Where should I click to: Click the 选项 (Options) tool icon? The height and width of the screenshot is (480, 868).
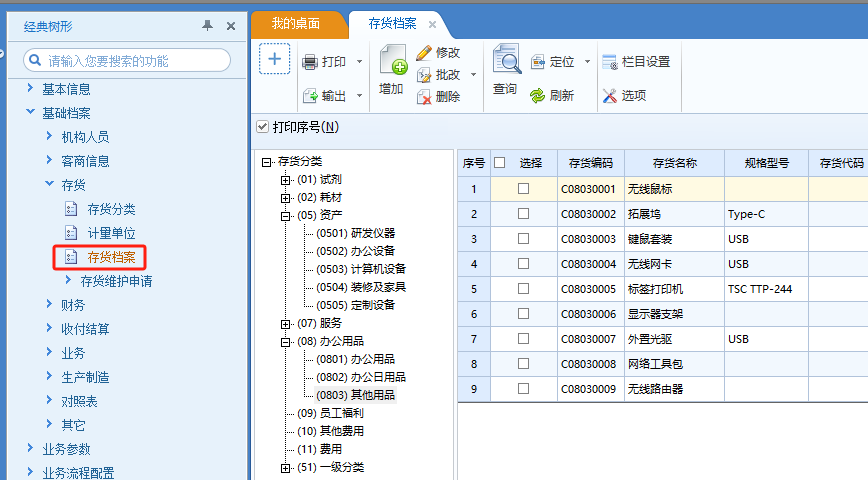[610, 96]
